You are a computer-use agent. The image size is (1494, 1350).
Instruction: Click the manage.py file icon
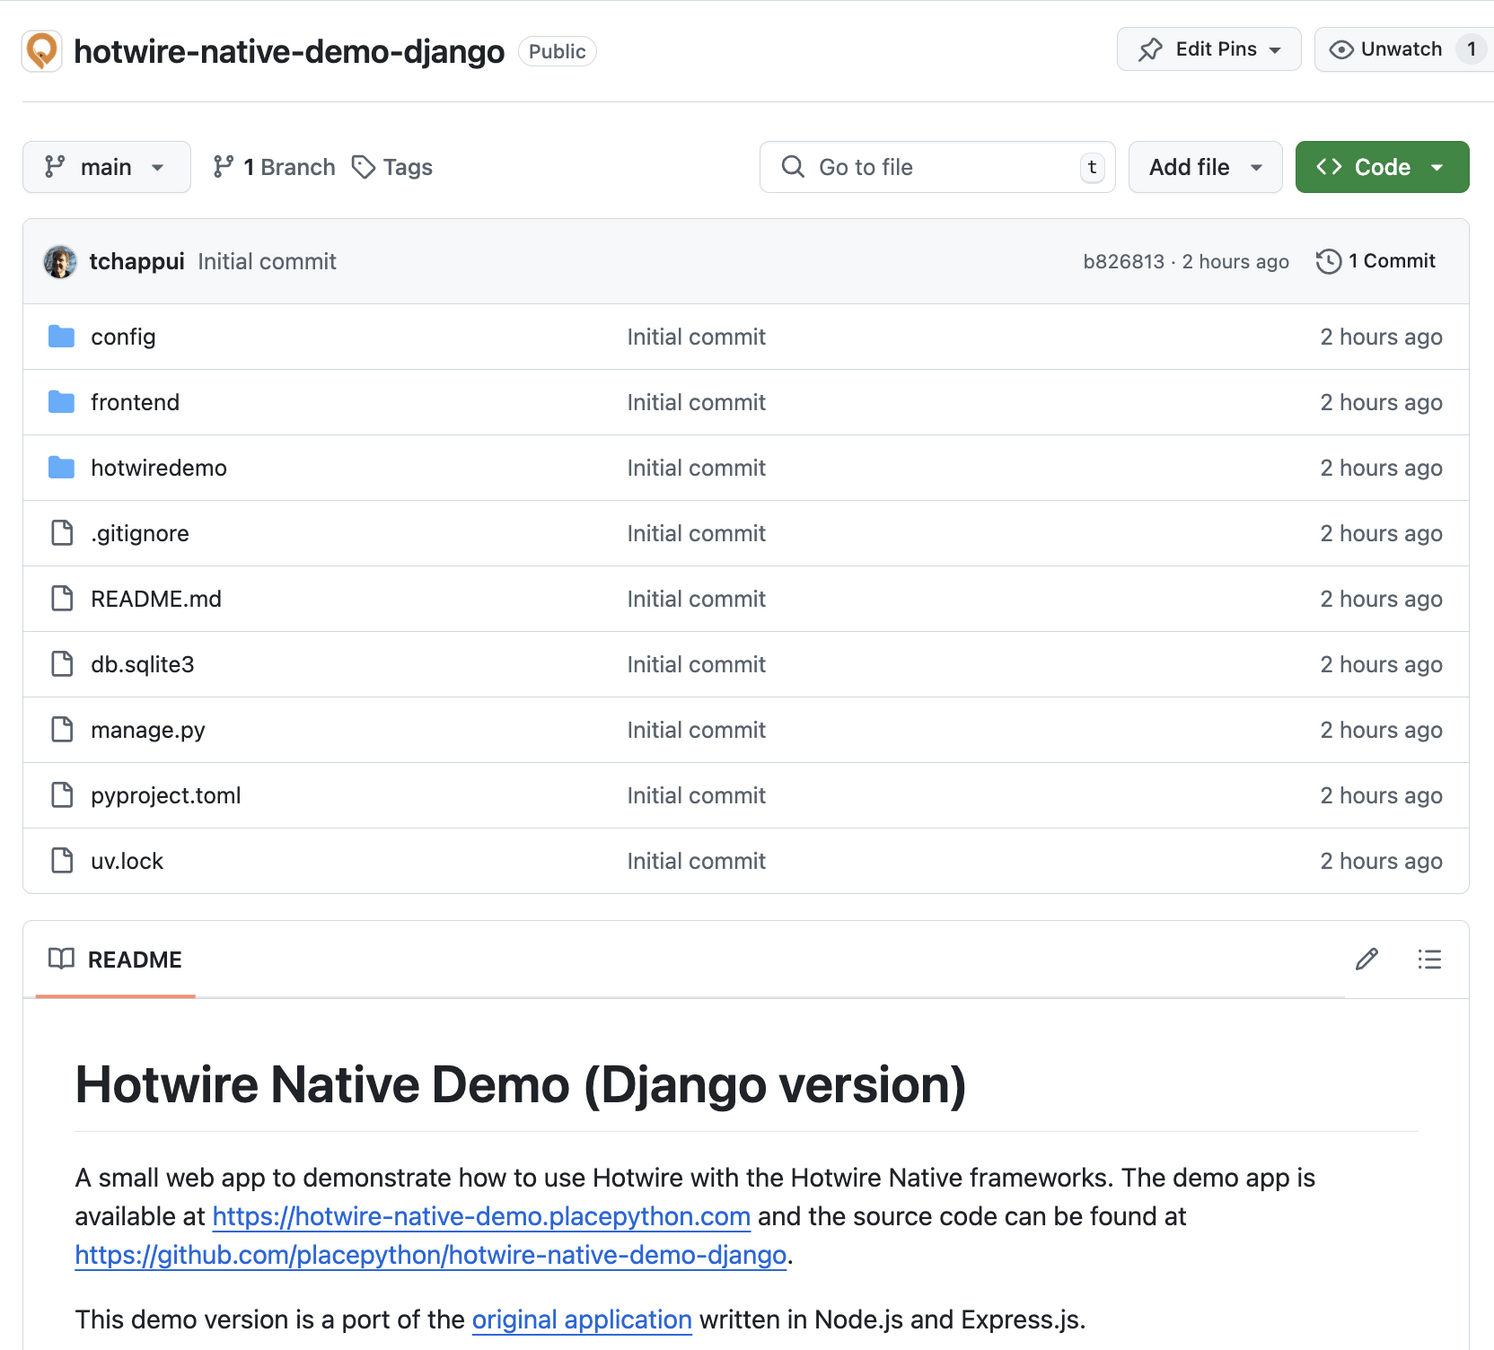(62, 730)
